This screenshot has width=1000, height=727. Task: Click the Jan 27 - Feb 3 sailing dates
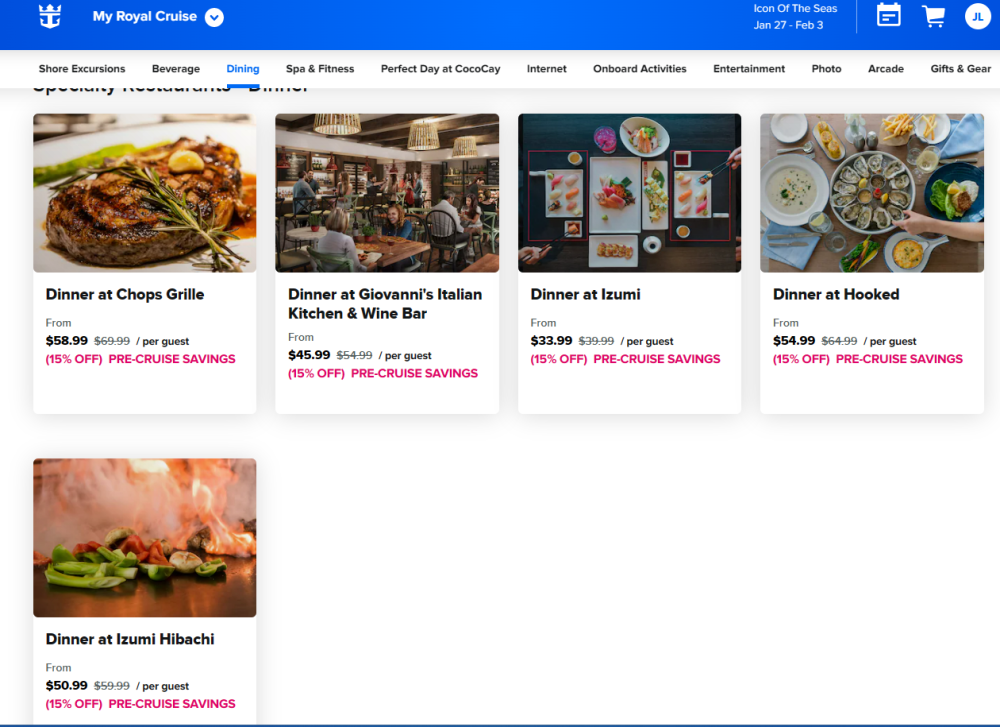788,25
